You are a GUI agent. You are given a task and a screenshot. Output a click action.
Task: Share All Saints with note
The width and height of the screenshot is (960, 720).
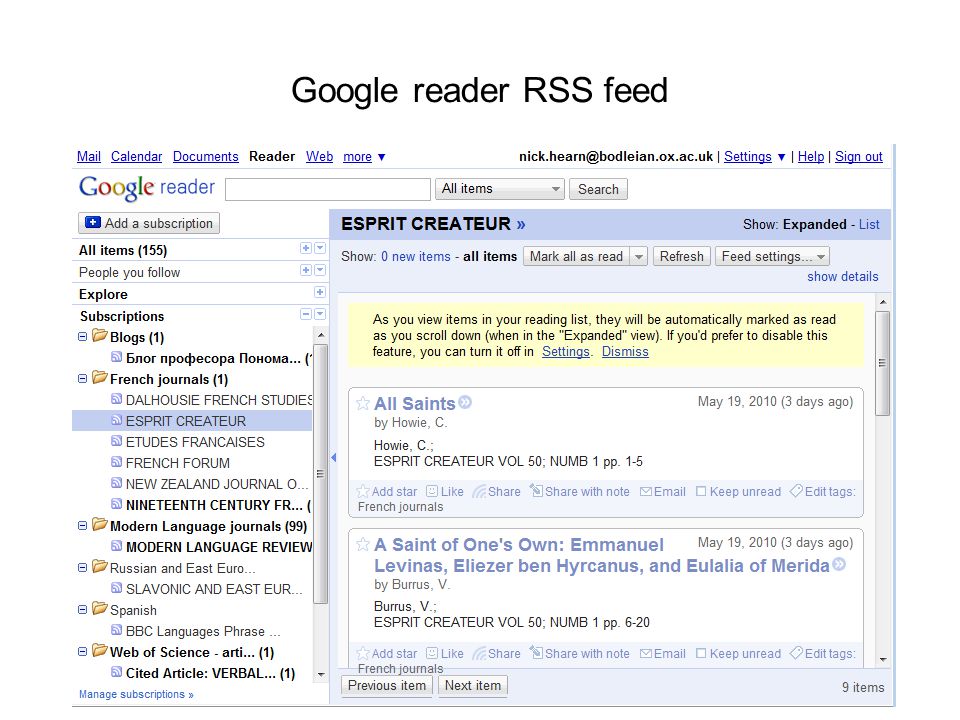tap(580, 491)
